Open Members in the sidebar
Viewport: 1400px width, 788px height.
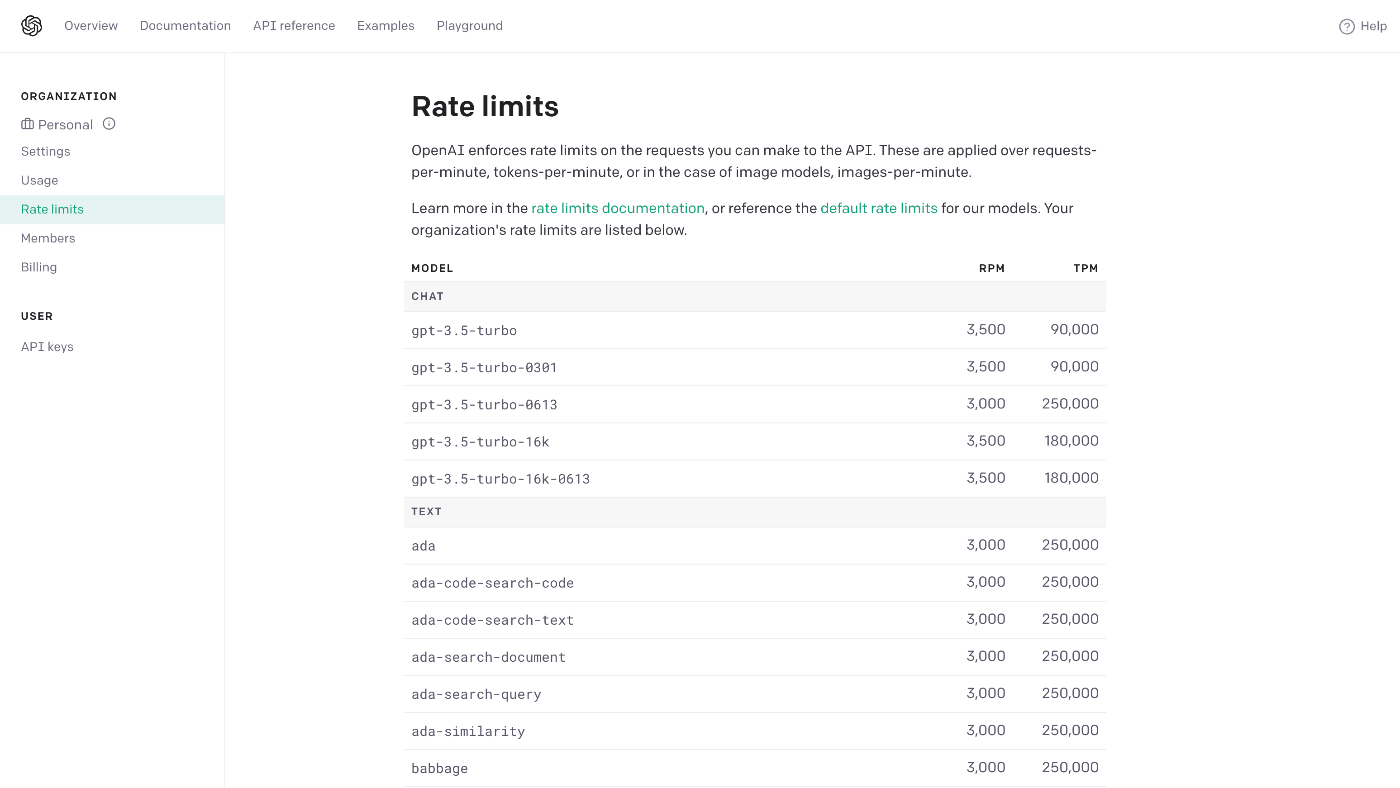pos(48,238)
